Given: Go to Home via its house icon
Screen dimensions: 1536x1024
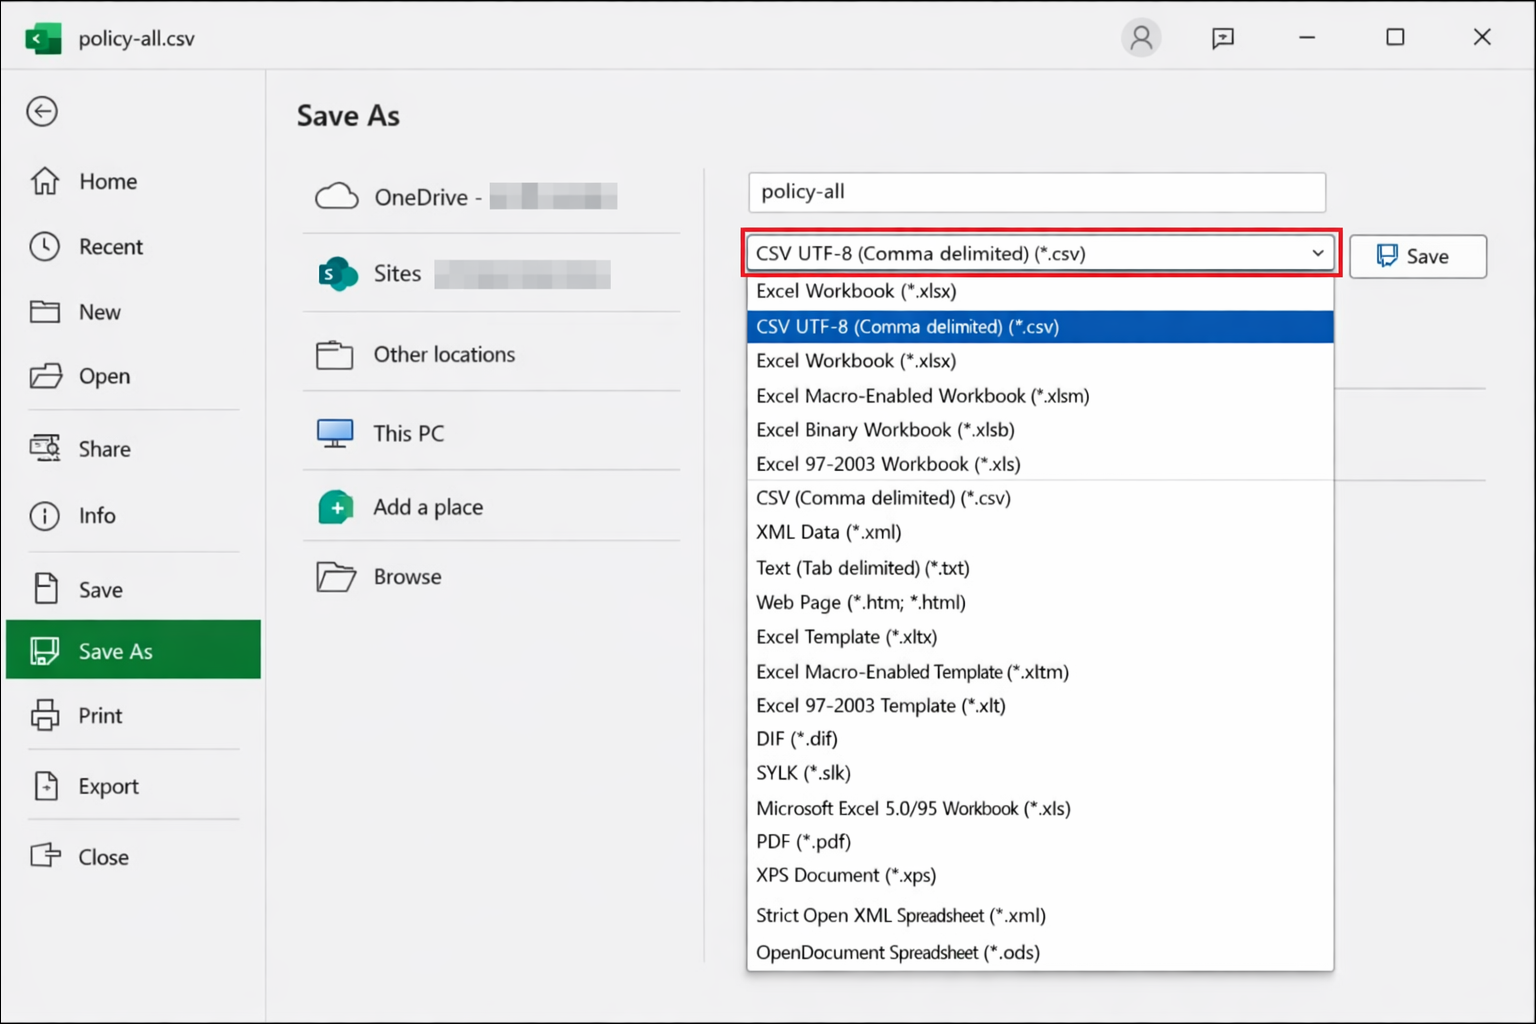Looking at the screenshot, I should [45, 181].
